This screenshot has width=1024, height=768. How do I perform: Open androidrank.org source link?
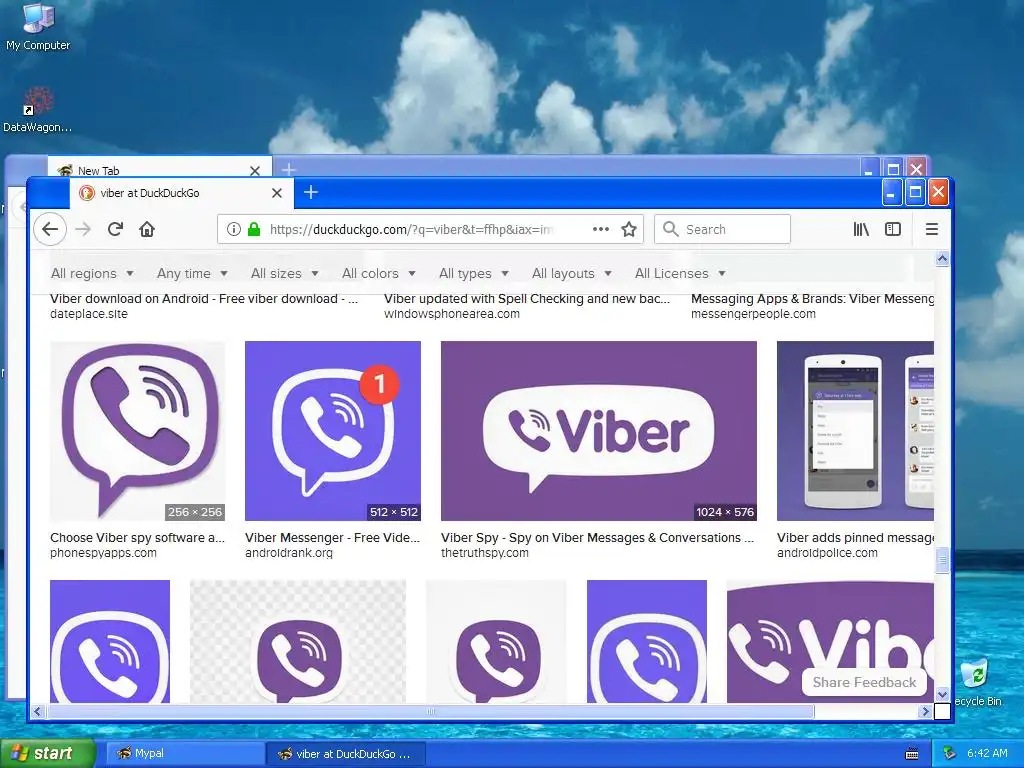[289, 553]
